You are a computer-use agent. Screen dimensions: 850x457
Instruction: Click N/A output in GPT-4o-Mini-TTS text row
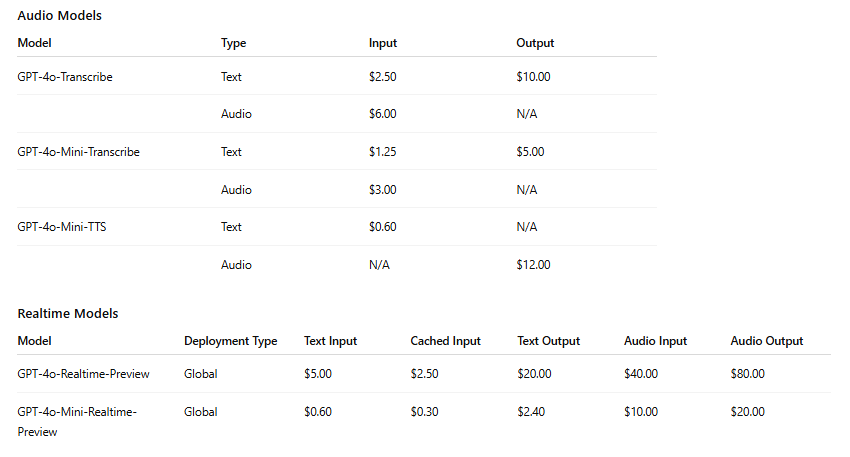527,227
